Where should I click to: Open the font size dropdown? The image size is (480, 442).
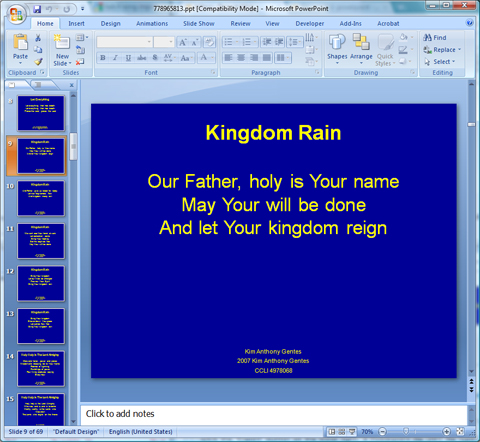tap(171, 42)
